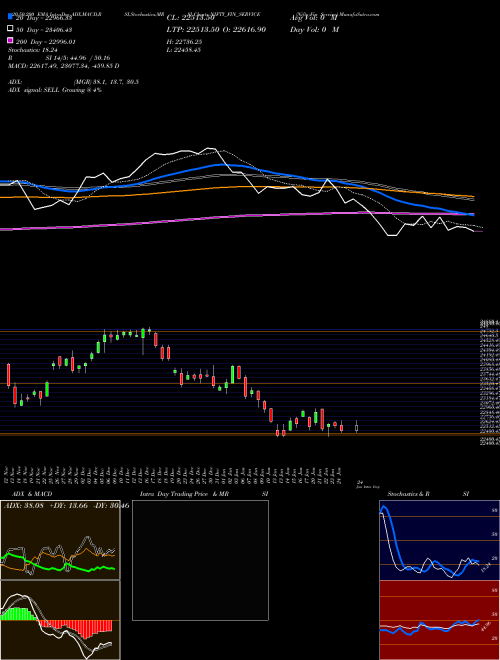Open the ADX indicator chart thumbnail
The height and width of the screenshot is (660, 500).
pos(60,540)
